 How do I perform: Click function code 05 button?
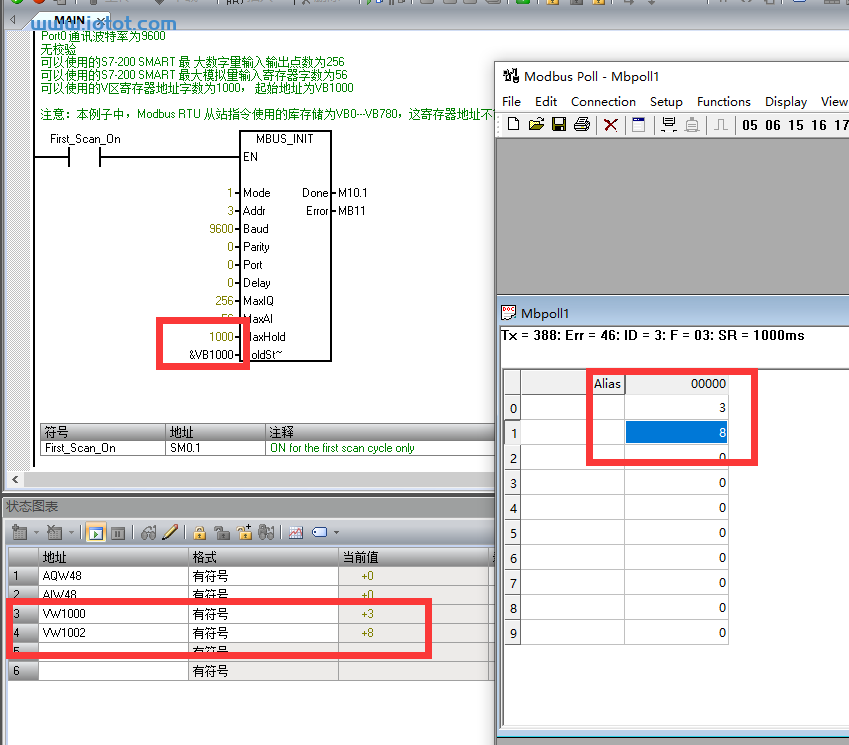(x=750, y=125)
